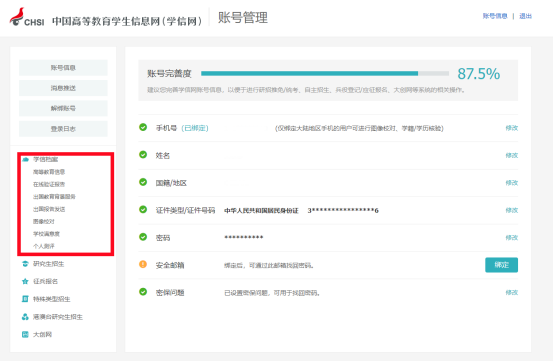The width and height of the screenshot is (553, 361).
Task: Click the 账号完善度 progress bar
Action: pyautogui.click(x=325, y=73)
